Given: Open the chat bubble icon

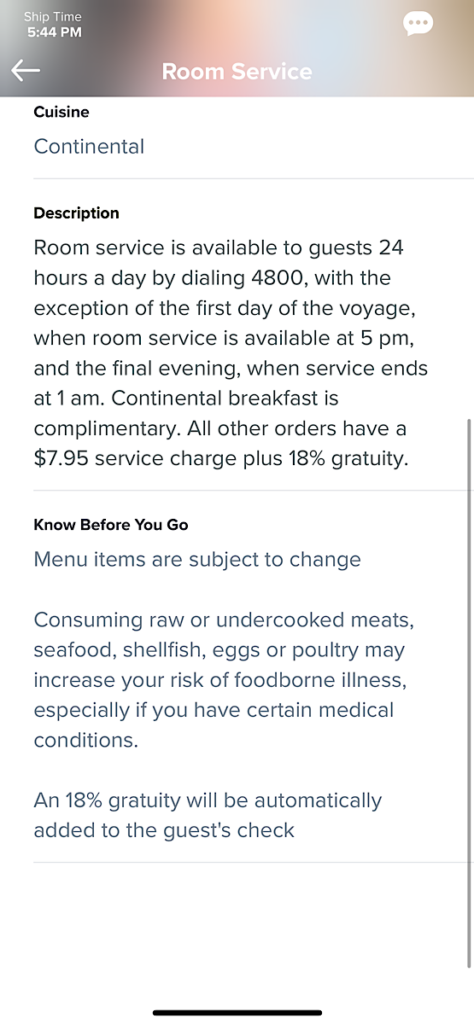Looking at the screenshot, I should click(418, 24).
